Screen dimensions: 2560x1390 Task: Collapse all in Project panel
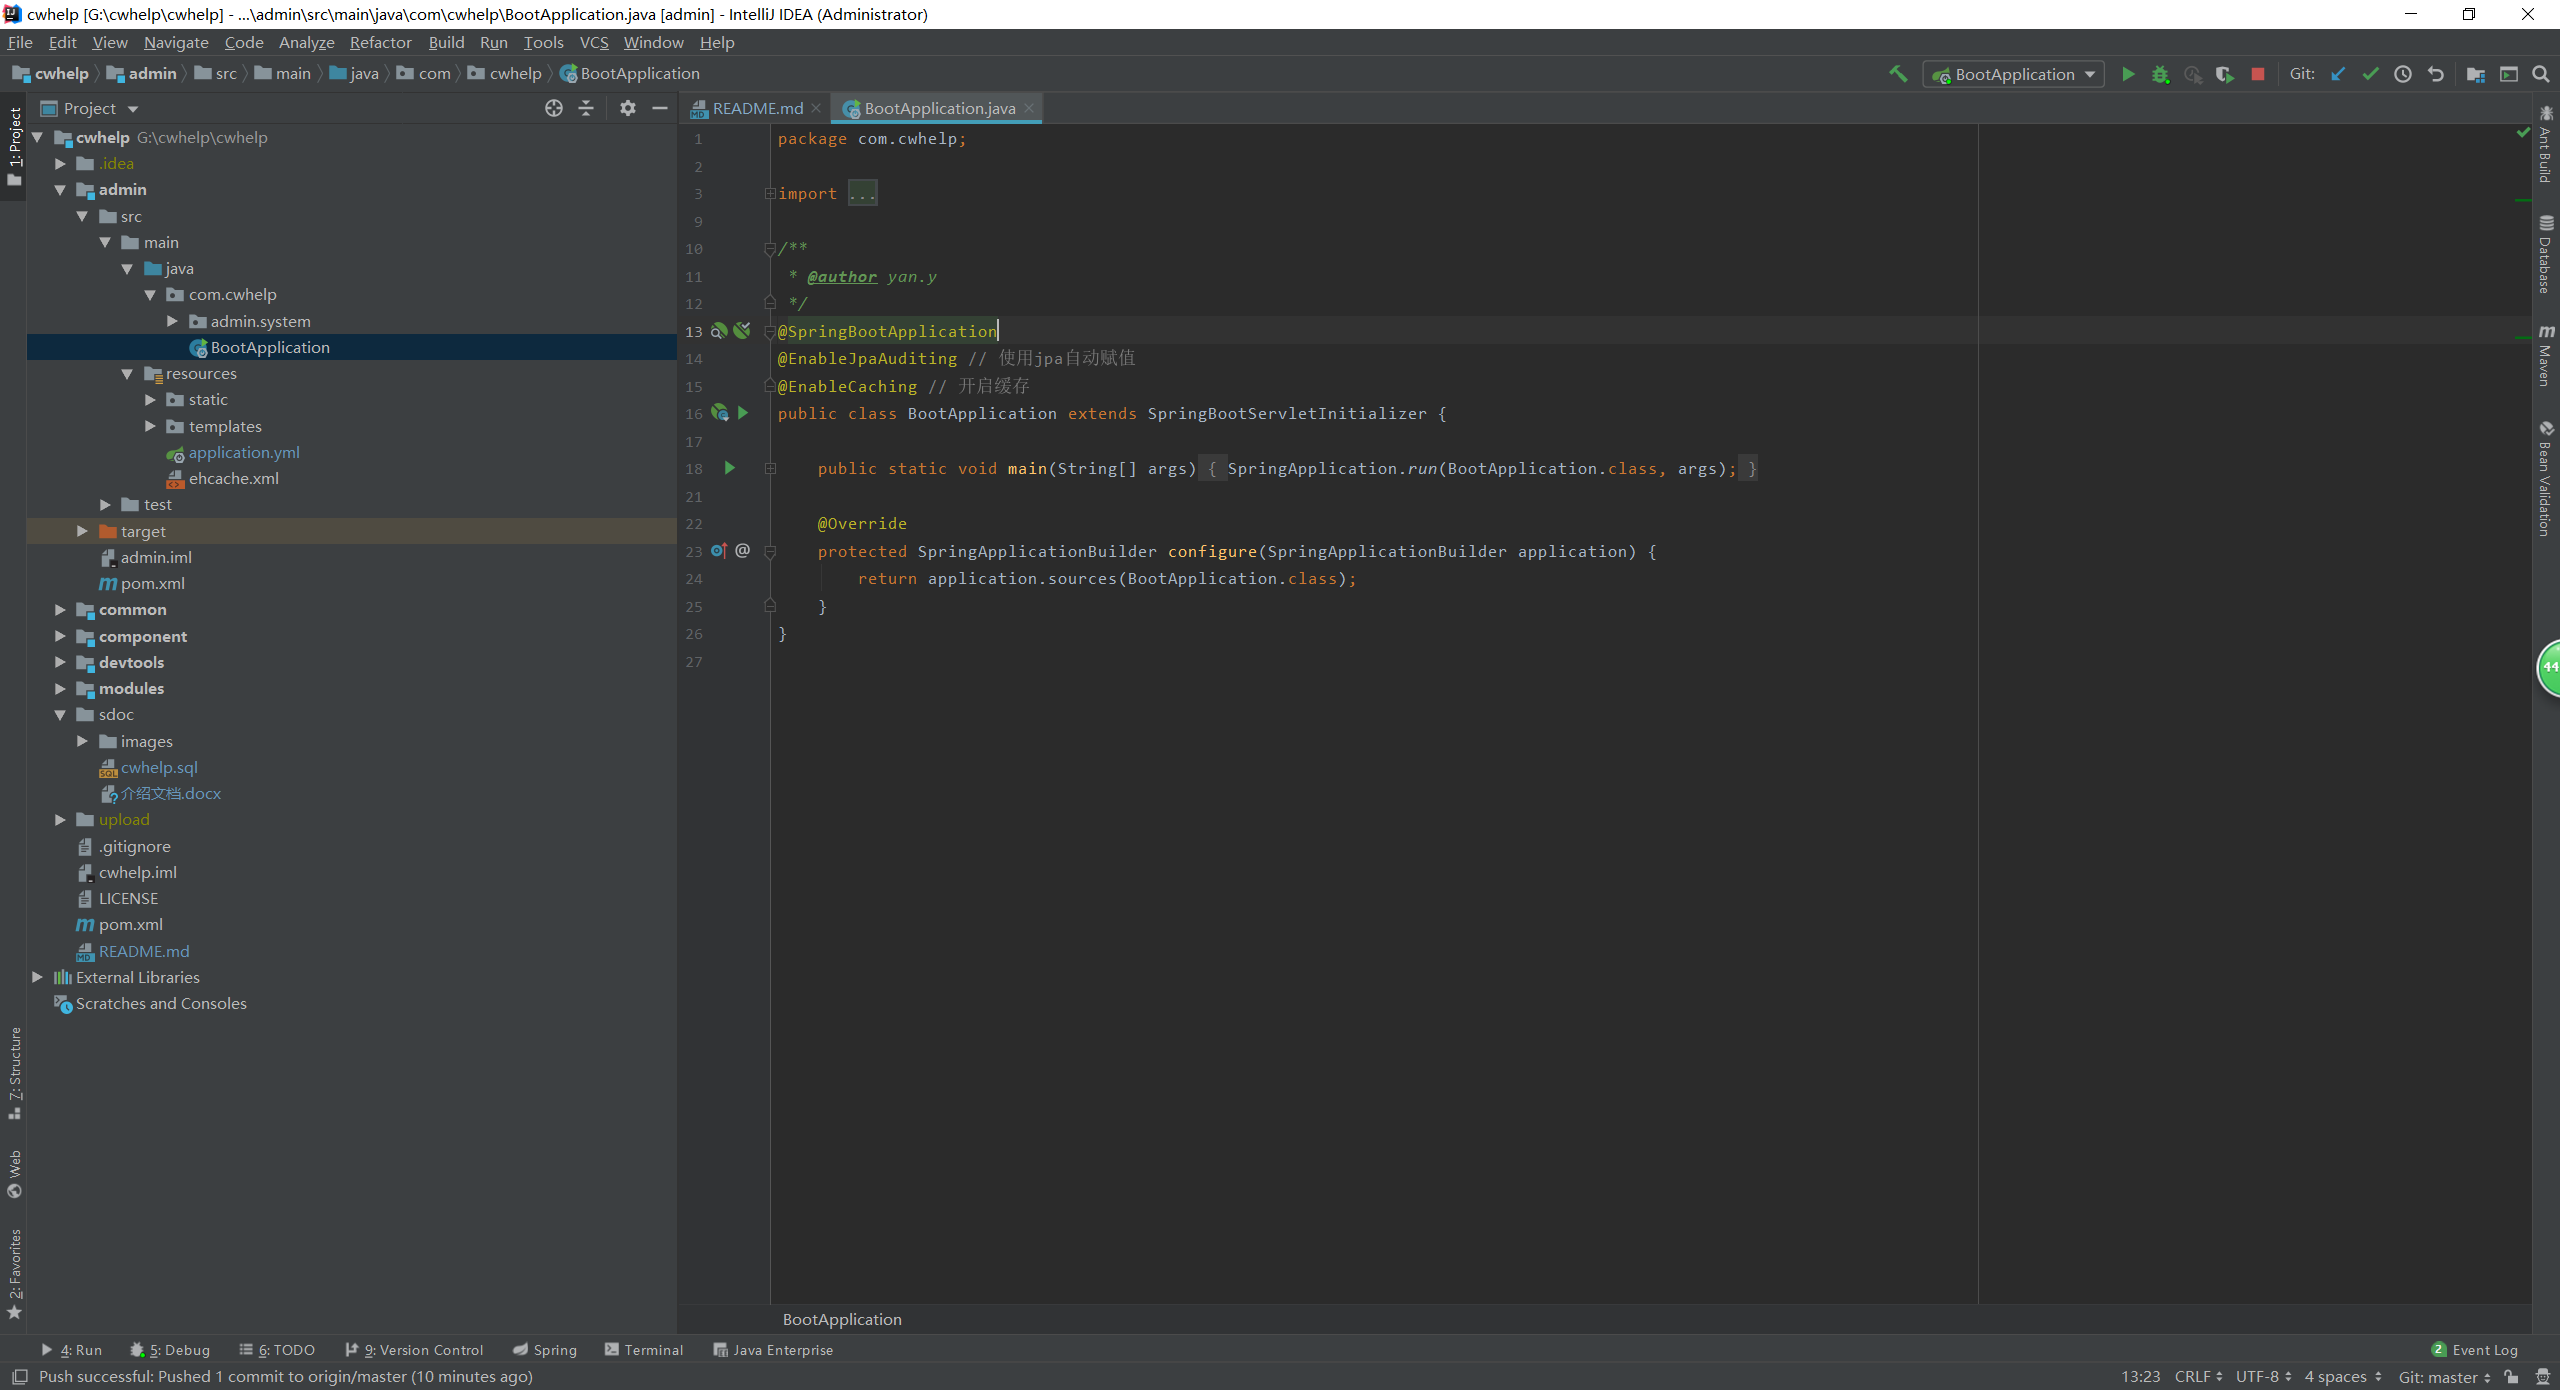pos(586,108)
